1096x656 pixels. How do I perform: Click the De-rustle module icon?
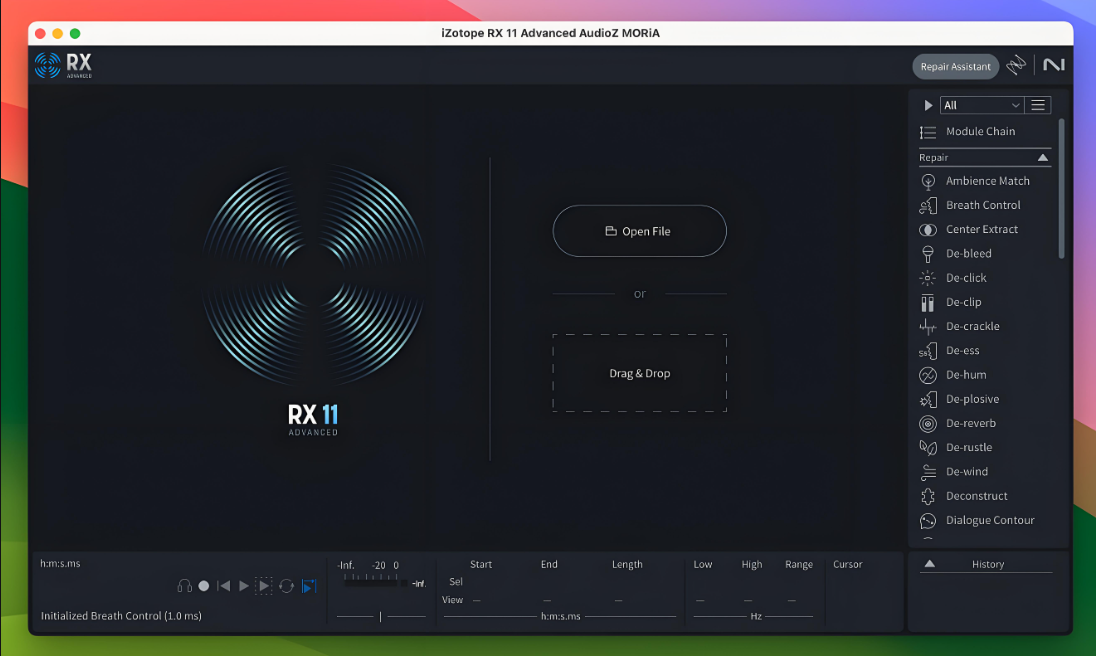(928, 448)
